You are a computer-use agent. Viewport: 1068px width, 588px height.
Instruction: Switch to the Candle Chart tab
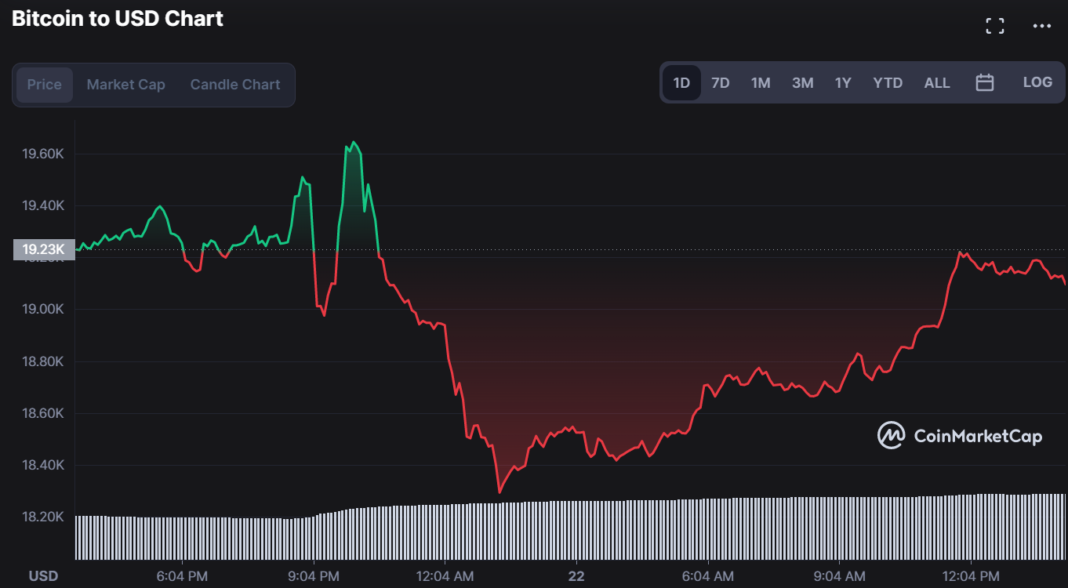235,84
